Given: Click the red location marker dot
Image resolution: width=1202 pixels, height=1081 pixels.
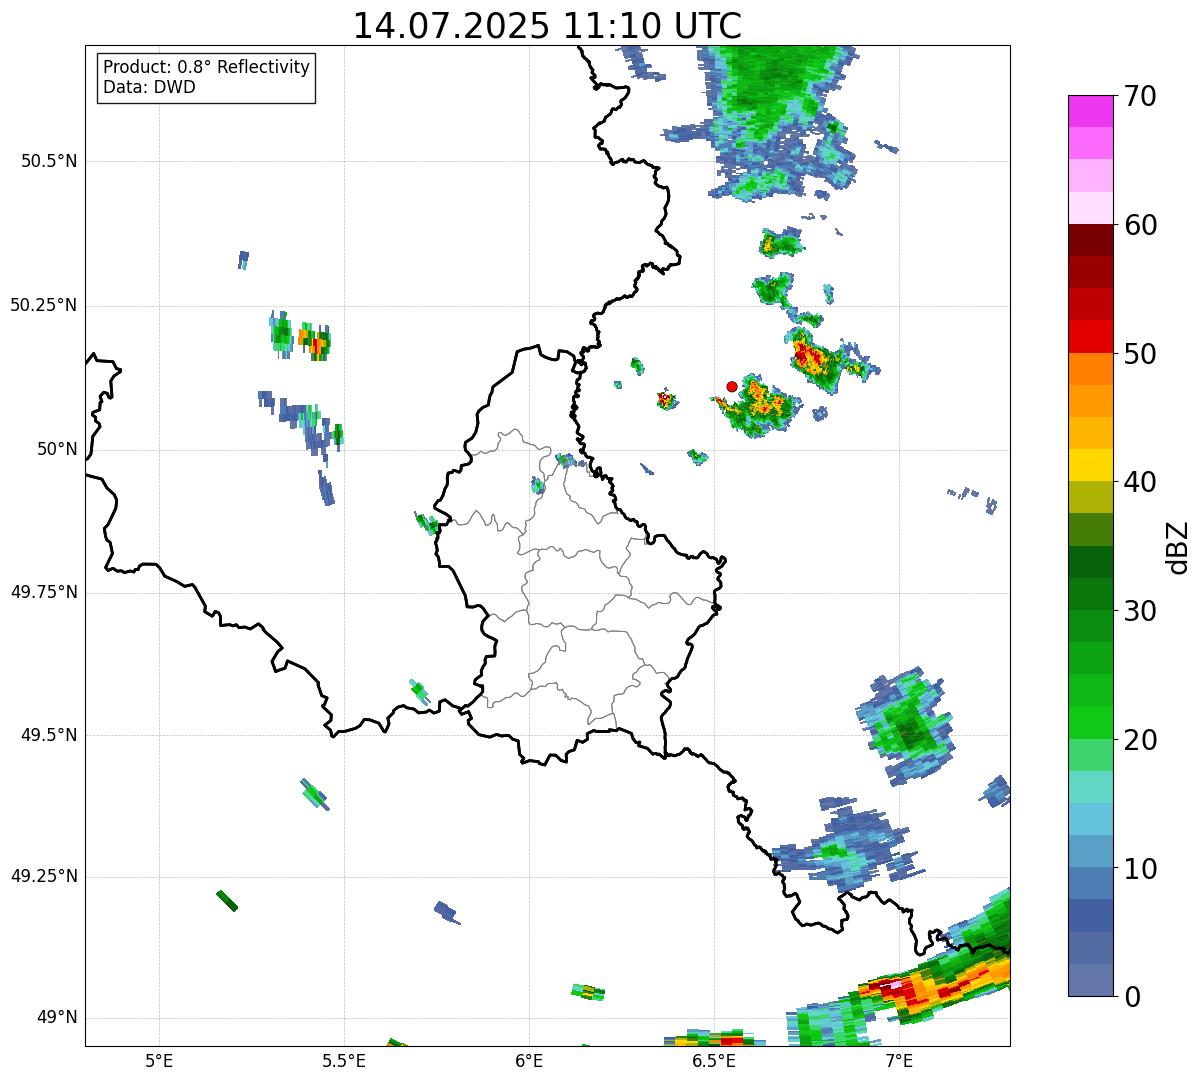Looking at the screenshot, I should 732,386.
